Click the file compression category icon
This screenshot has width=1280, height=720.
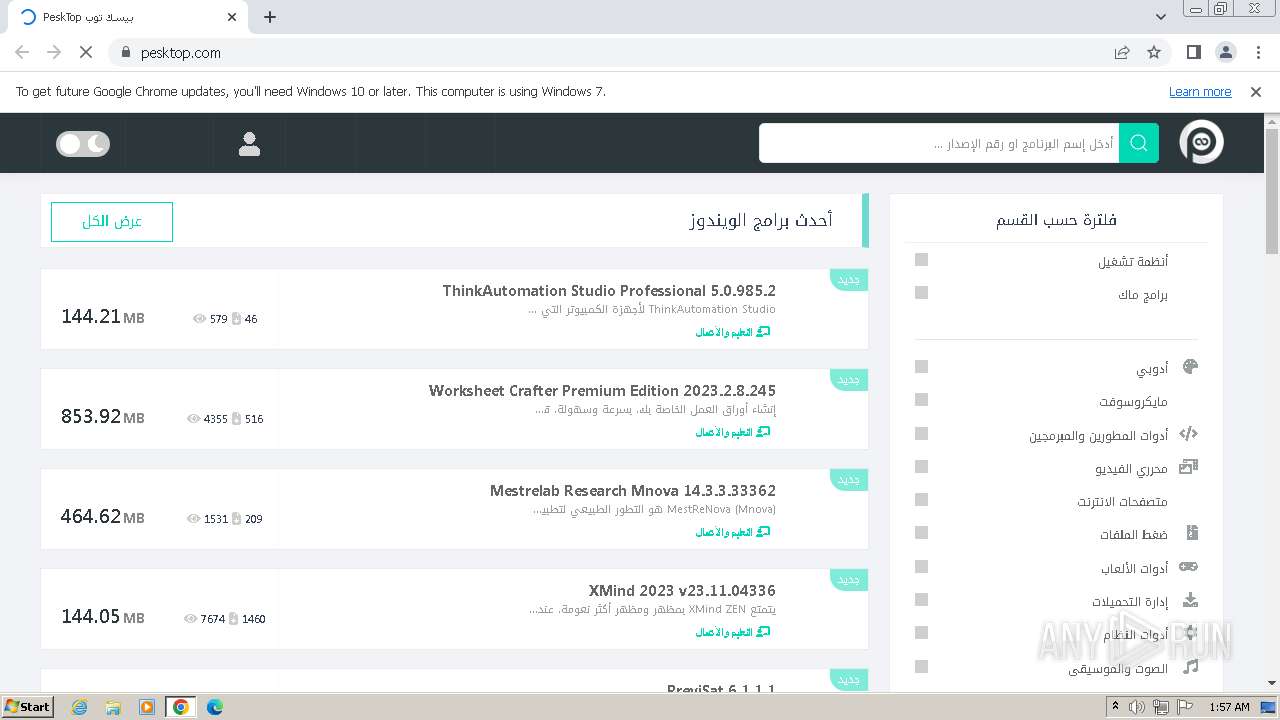pyautogui.click(x=1191, y=533)
